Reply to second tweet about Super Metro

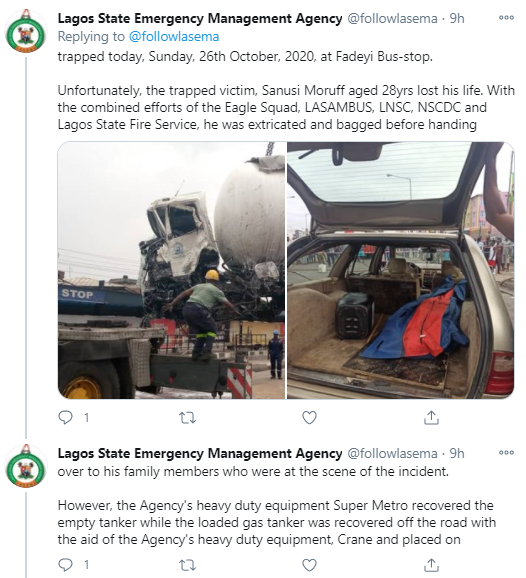(x=66, y=564)
